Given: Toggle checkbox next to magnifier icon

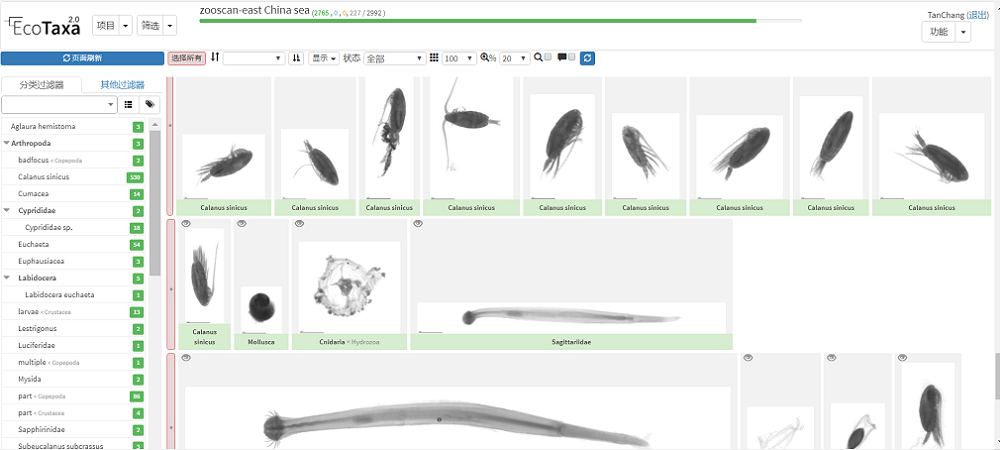Looking at the screenshot, I should pos(549,58).
